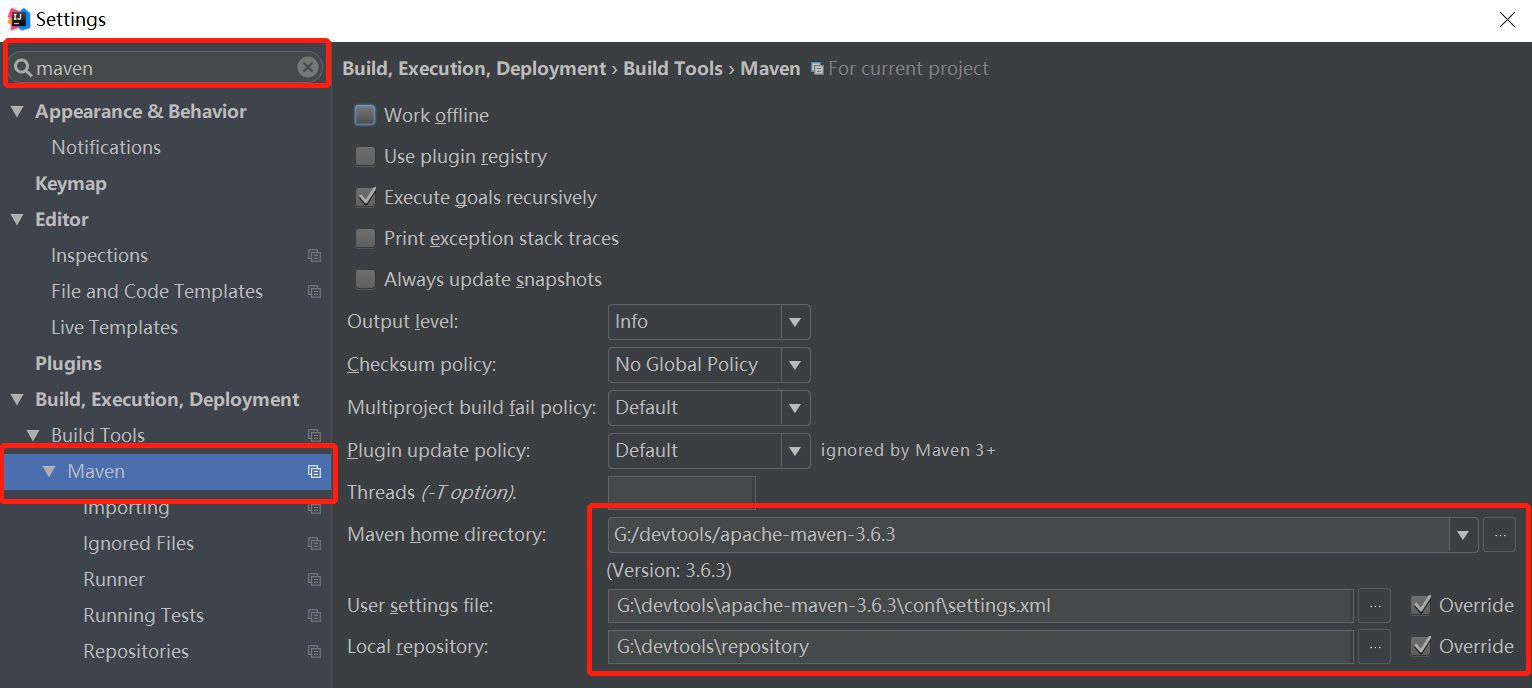Viewport: 1532px width, 688px height.
Task: Select Runner under Maven
Action: [114, 580]
